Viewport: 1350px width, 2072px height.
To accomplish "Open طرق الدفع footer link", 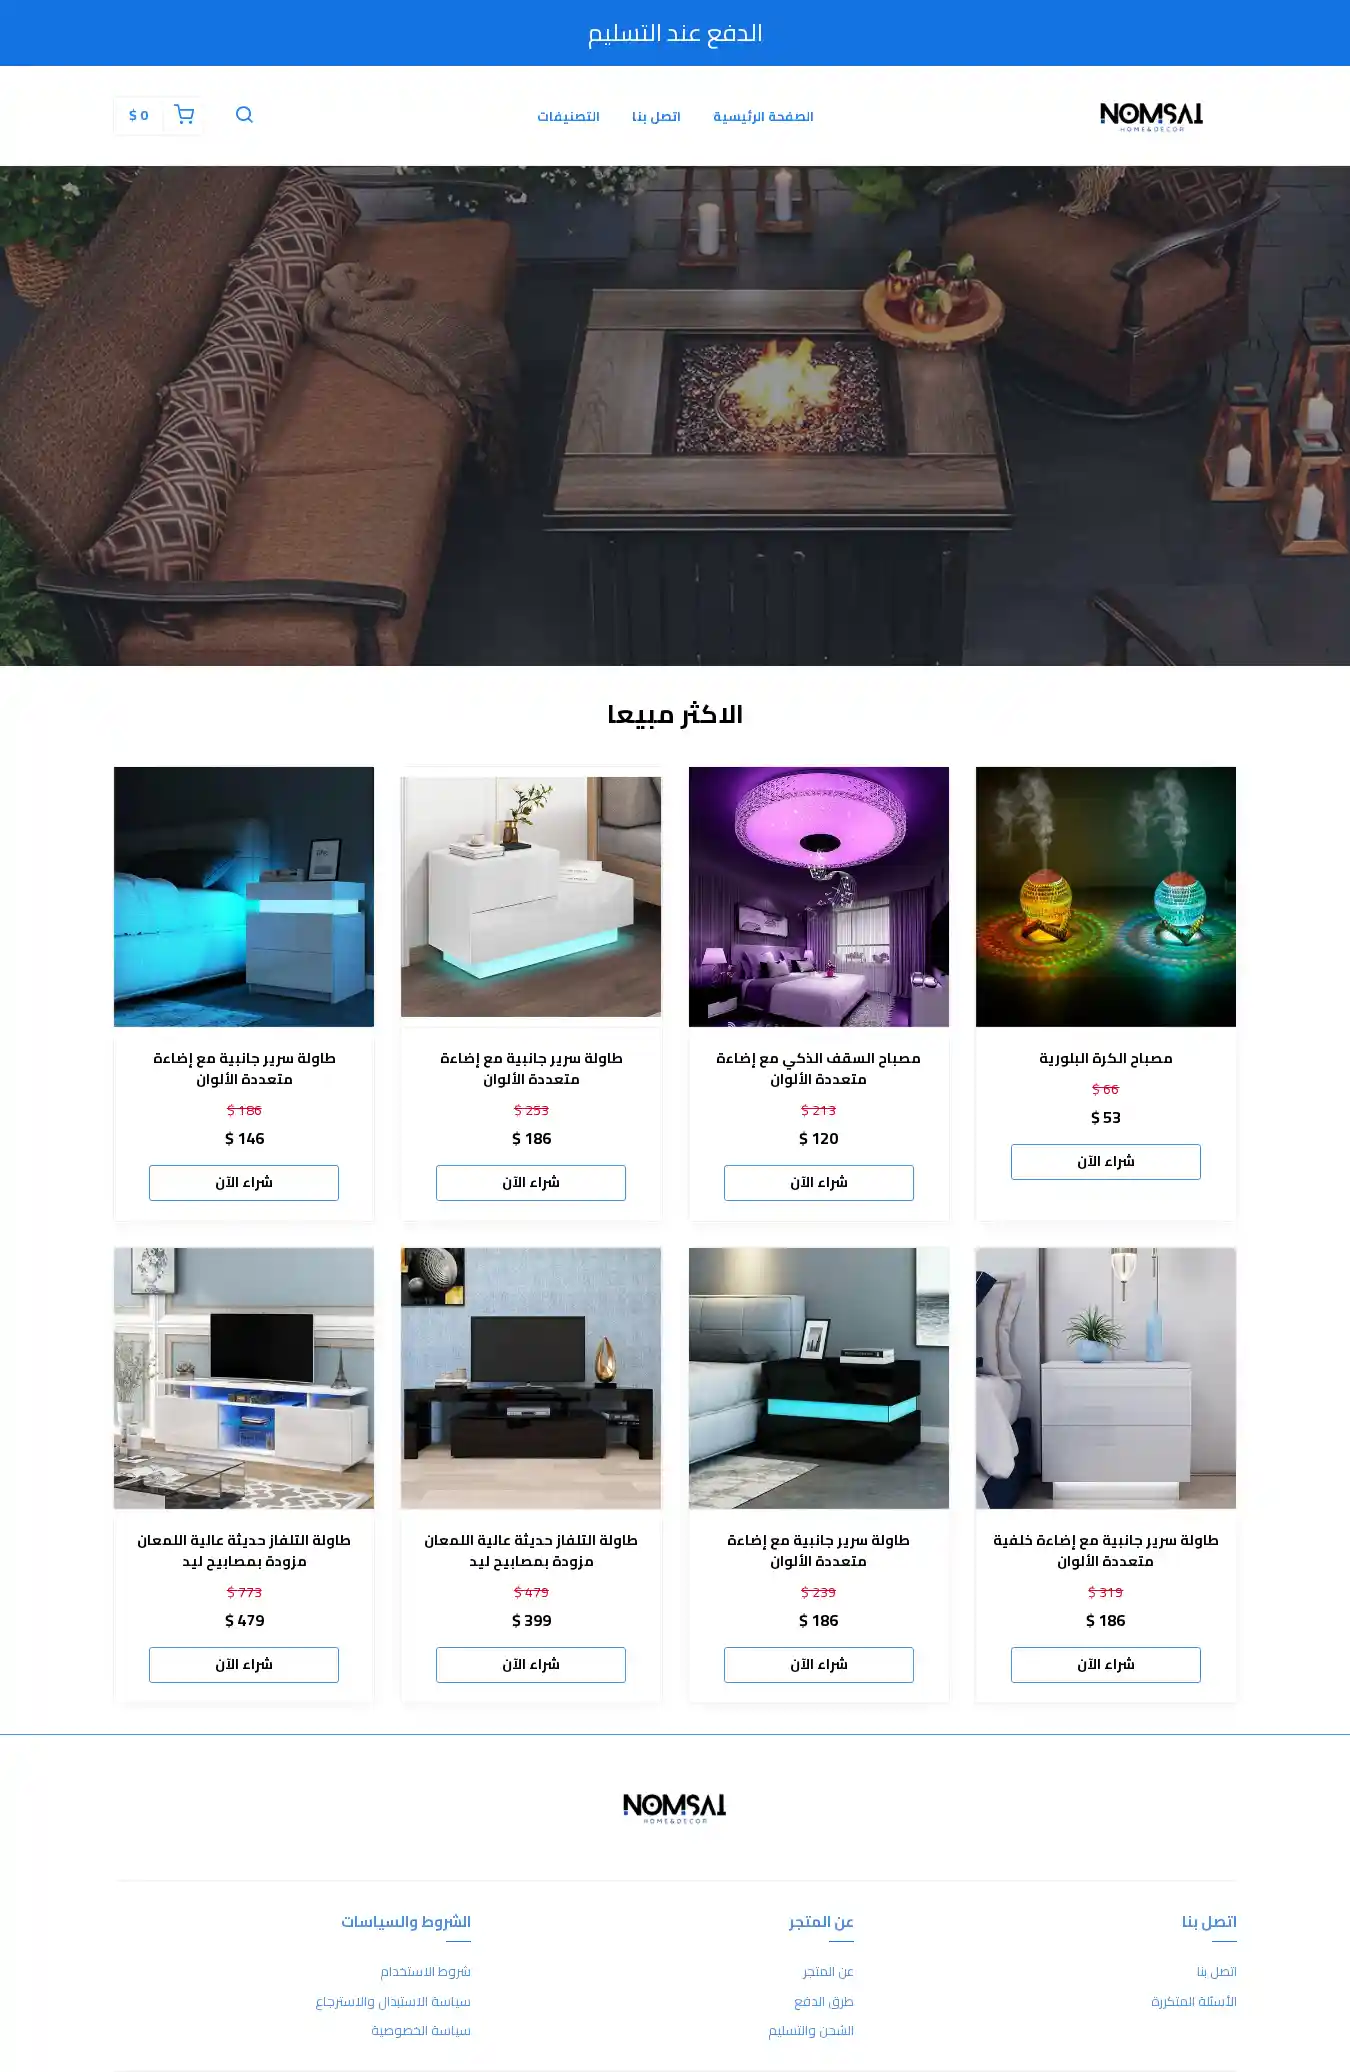I will [824, 2002].
